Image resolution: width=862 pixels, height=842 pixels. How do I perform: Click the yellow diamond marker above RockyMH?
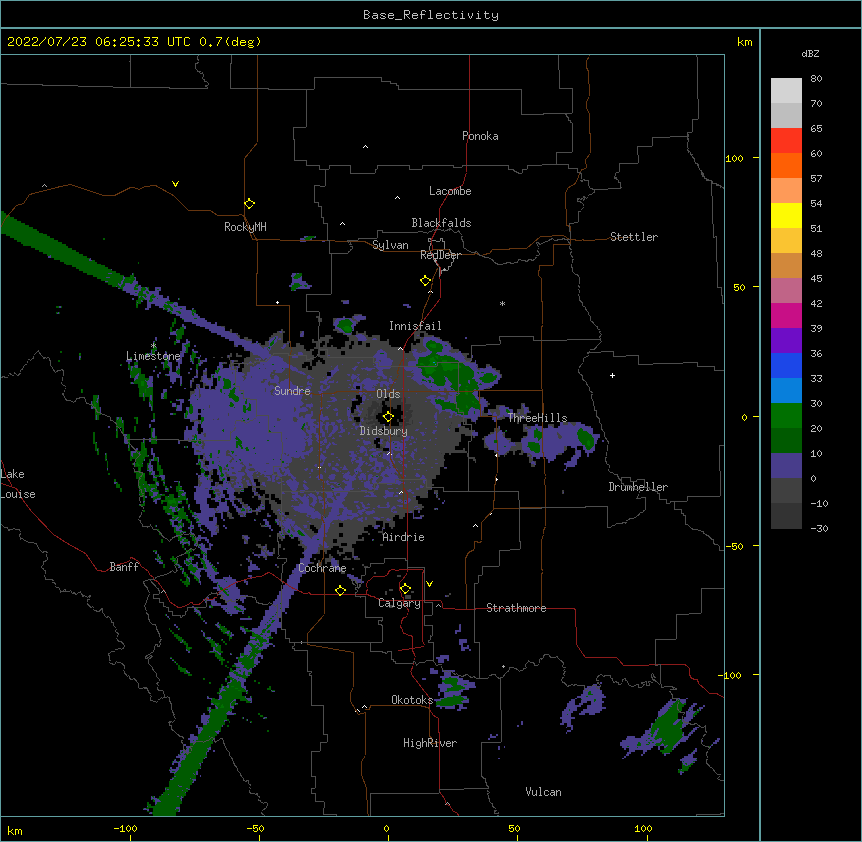pyautogui.click(x=250, y=204)
